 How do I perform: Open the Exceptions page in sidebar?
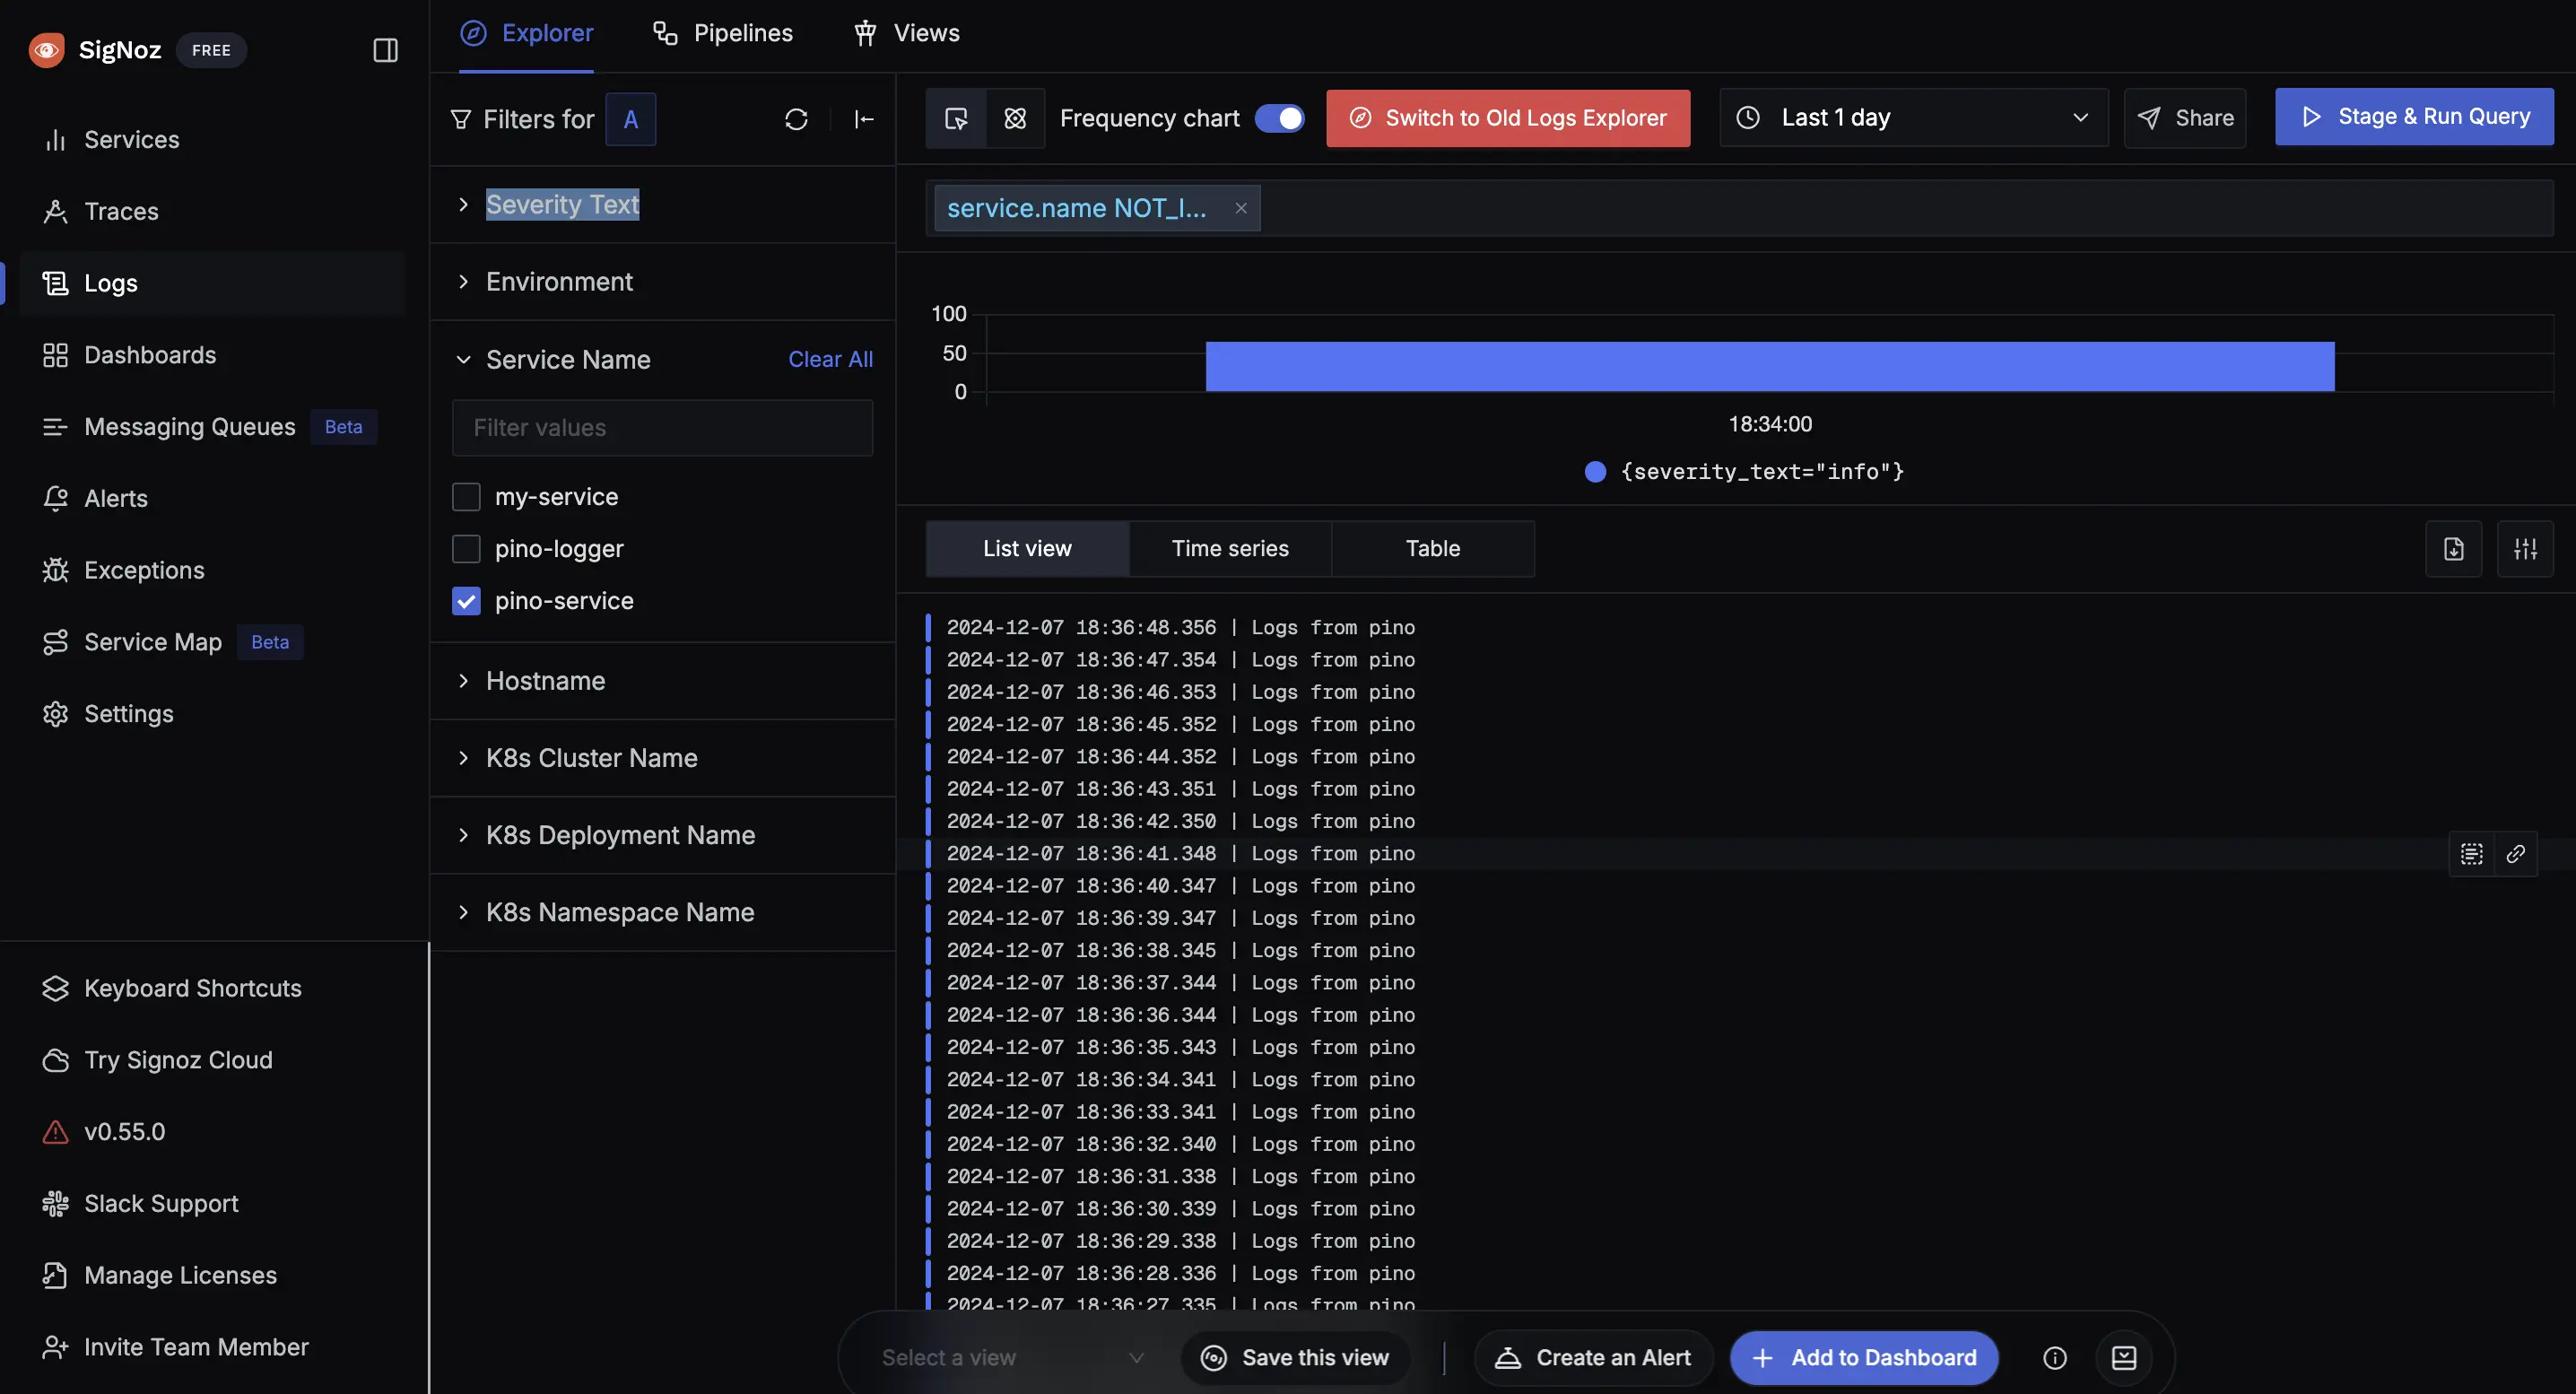[x=144, y=570]
